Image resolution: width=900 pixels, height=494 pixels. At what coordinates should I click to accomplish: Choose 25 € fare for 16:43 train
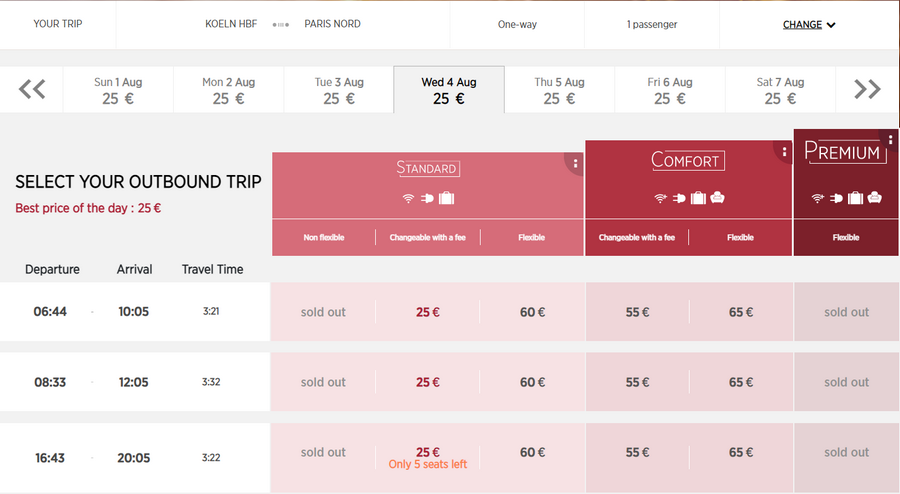[x=428, y=452]
